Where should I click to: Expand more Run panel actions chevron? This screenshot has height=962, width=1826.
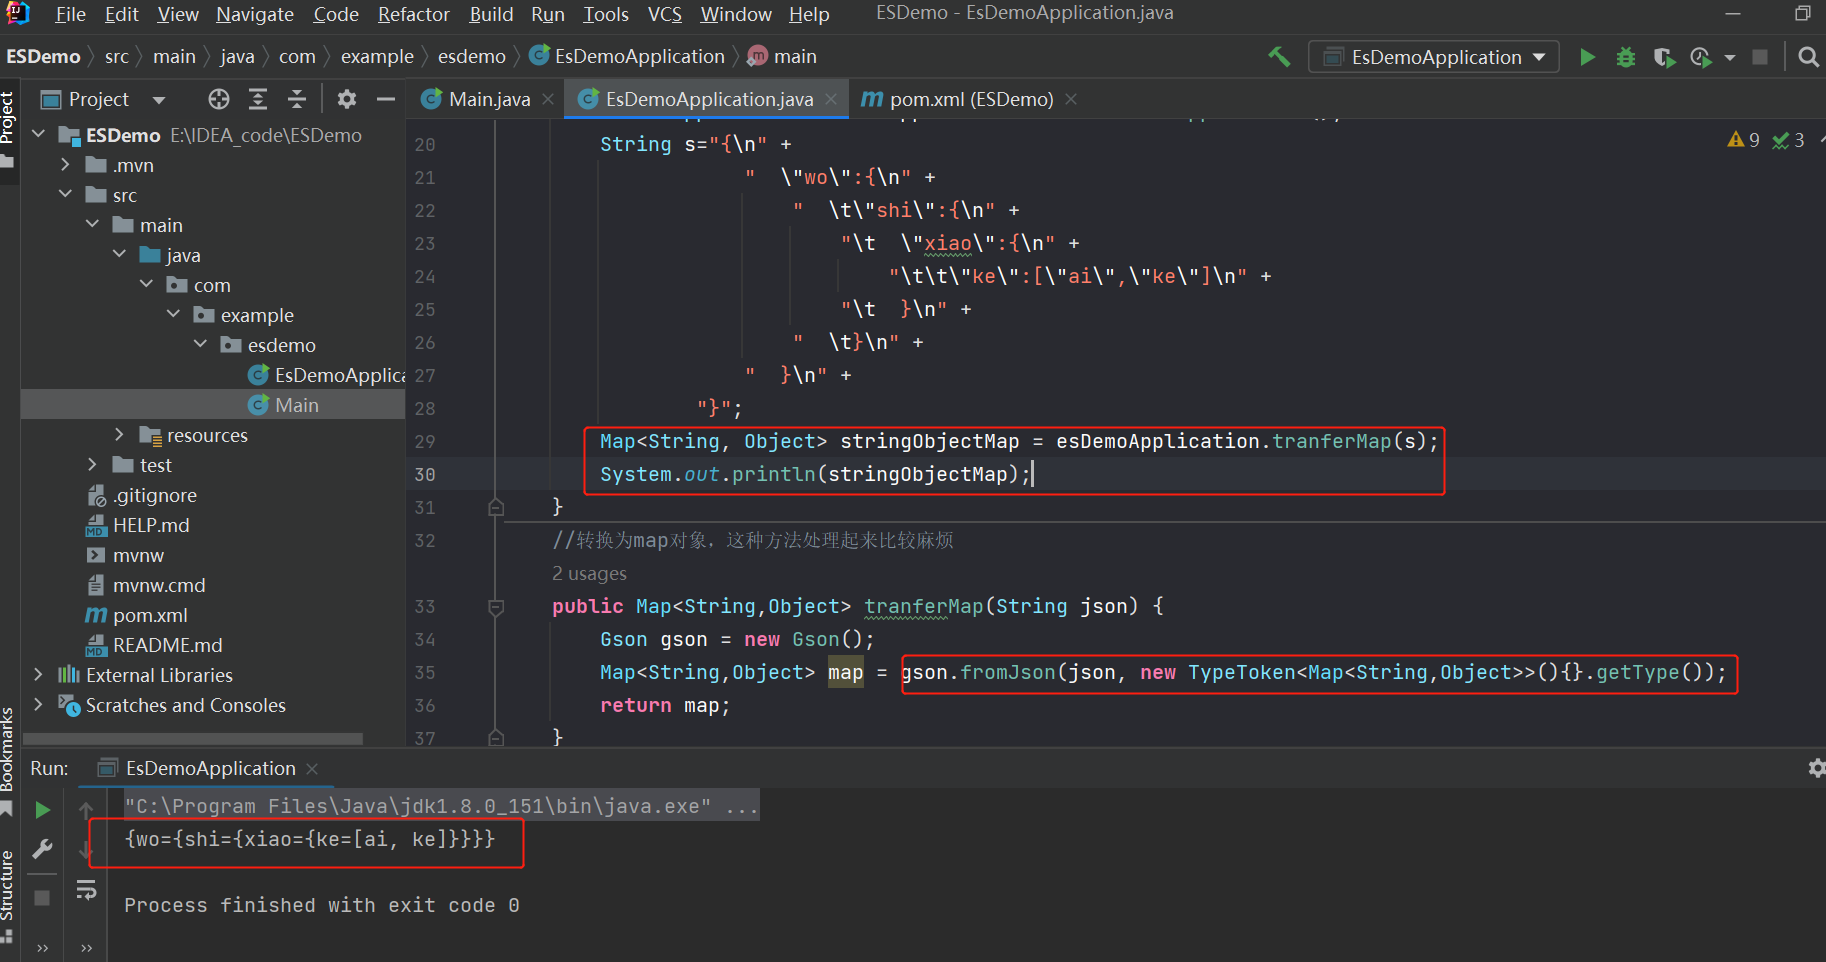coord(42,948)
